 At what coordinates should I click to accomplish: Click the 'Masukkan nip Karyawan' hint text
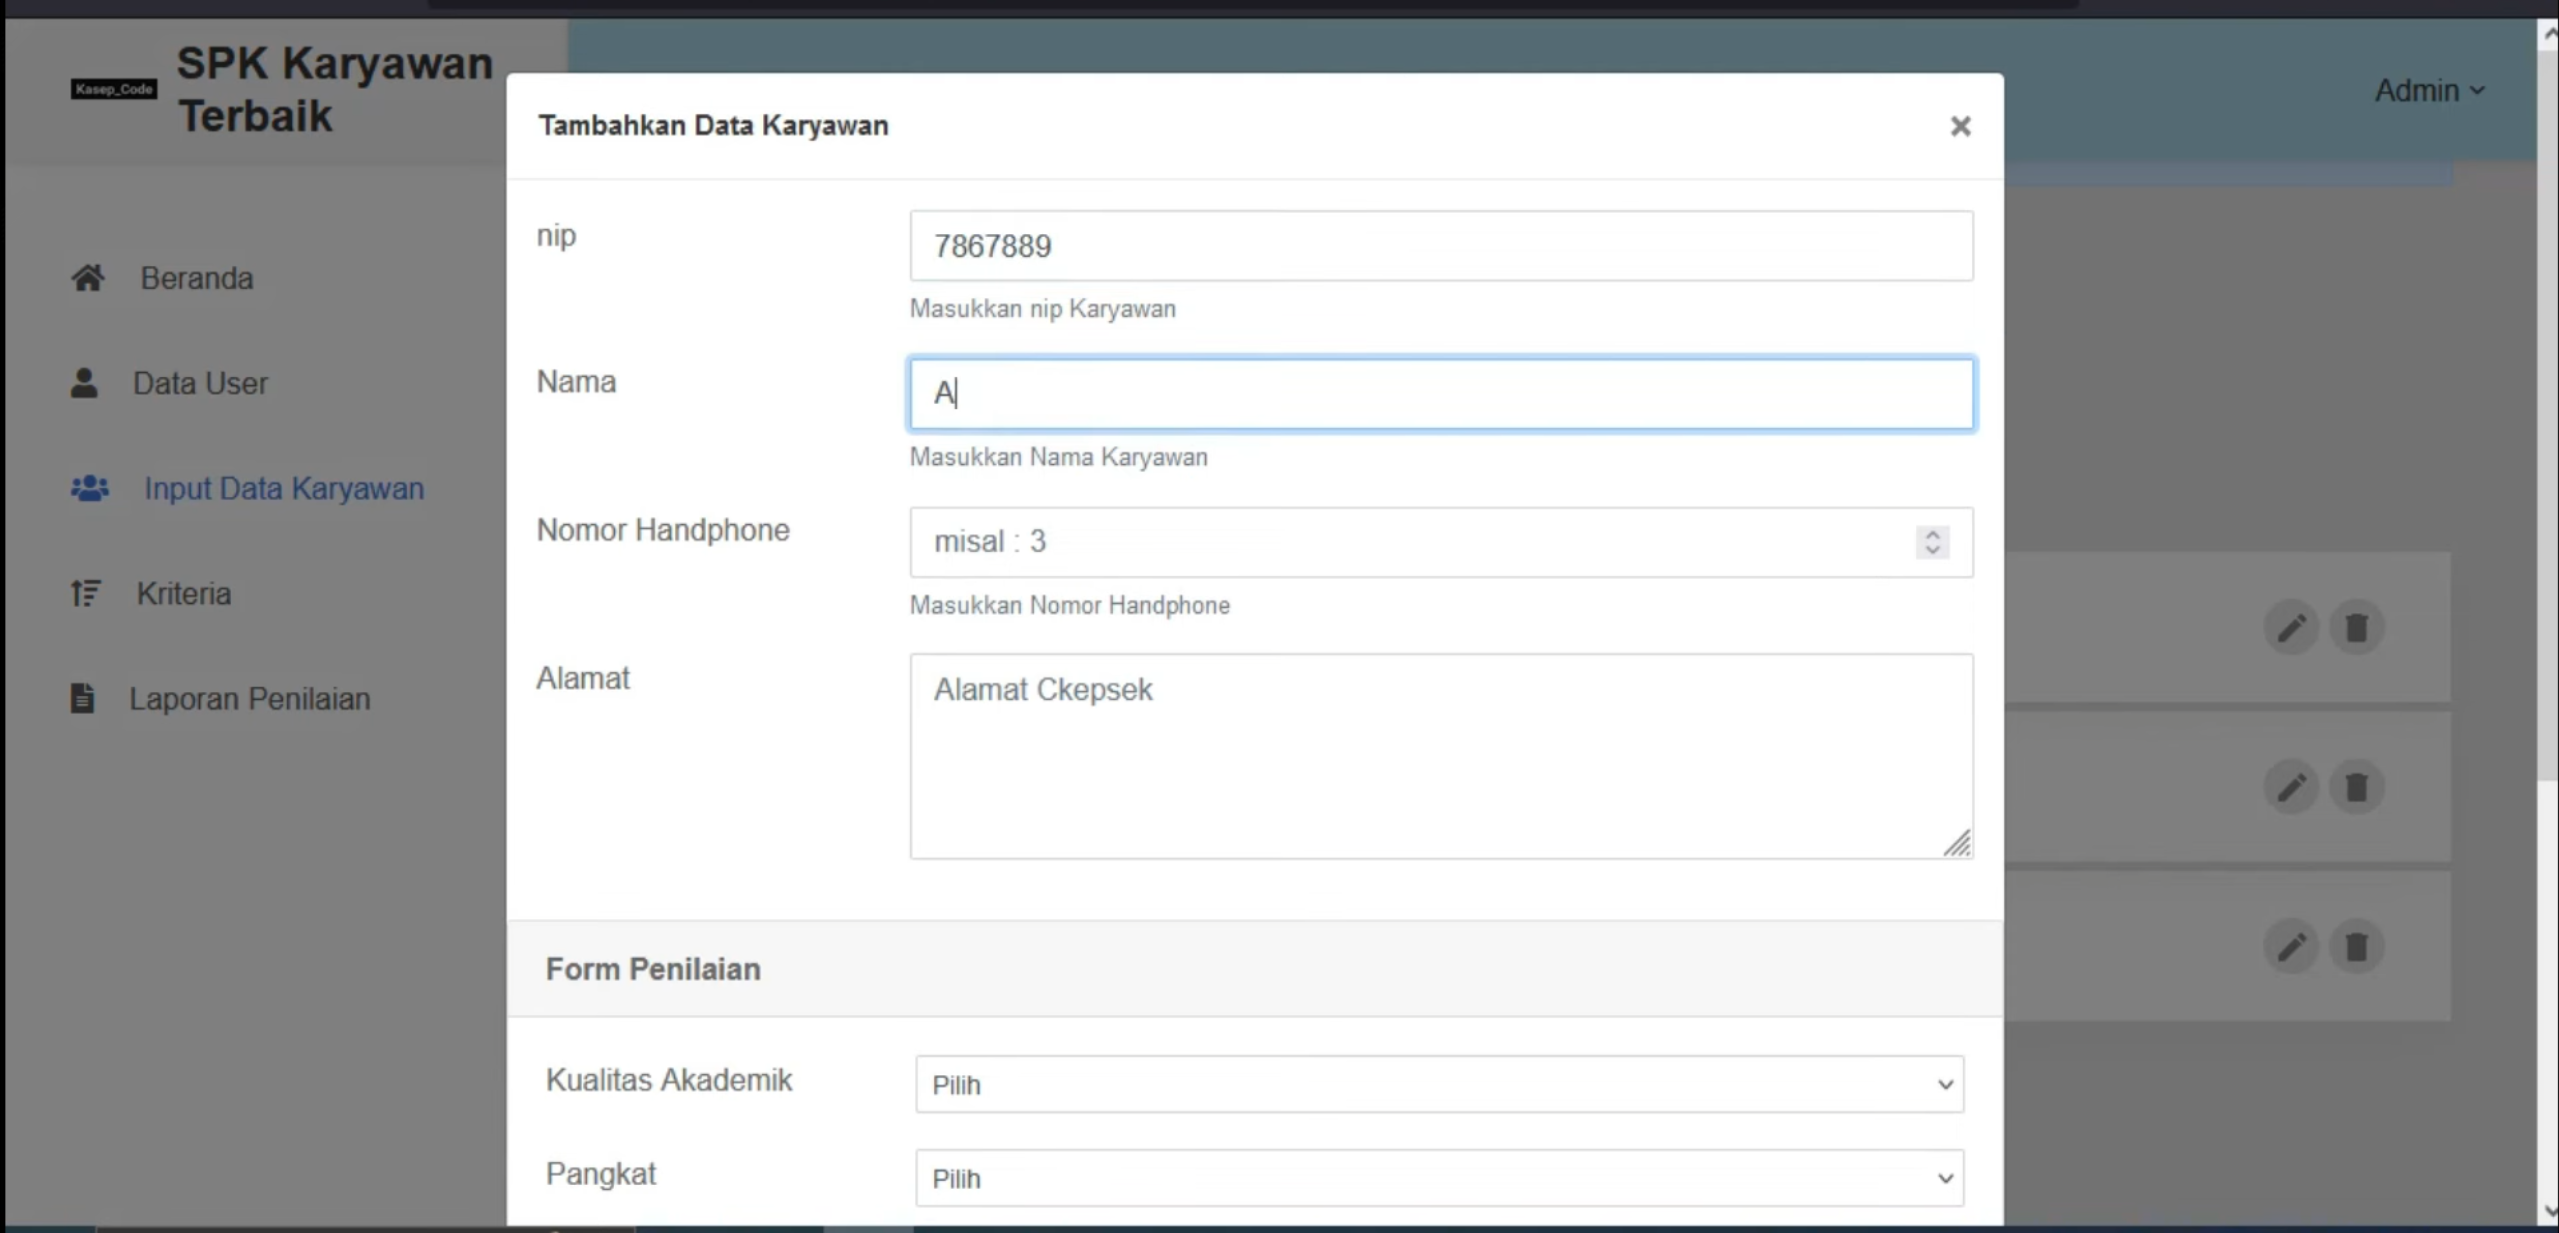point(1042,309)
